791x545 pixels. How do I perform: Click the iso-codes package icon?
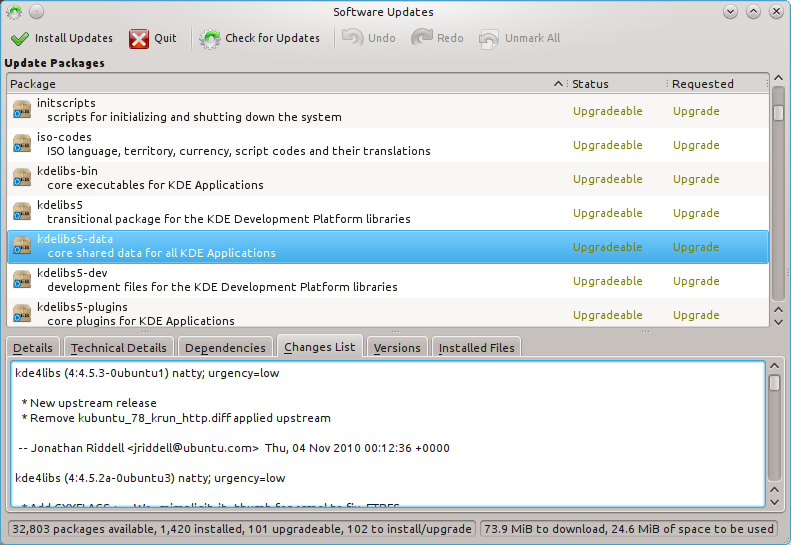pyautogui.click(x=22, y=144)
